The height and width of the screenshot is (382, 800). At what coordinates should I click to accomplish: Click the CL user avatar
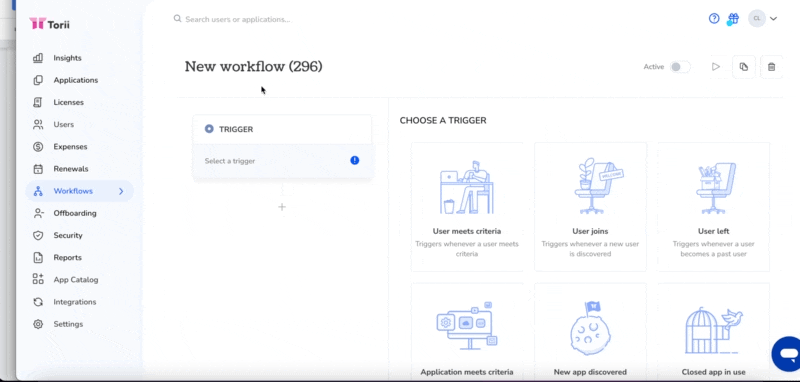pyautogui.click(x=757, y=18)
